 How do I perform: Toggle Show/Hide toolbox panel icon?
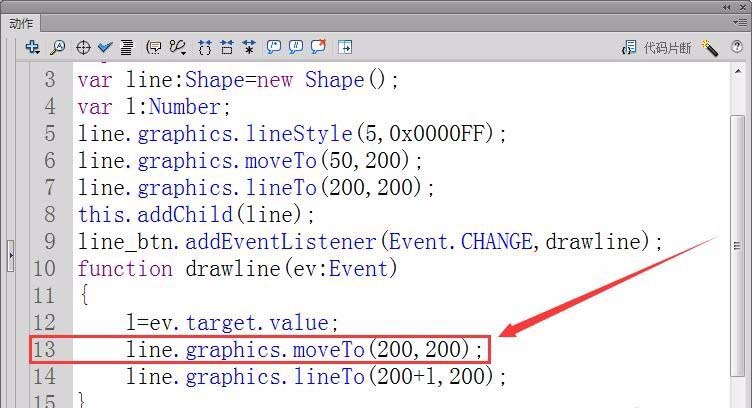coord(345,47)
